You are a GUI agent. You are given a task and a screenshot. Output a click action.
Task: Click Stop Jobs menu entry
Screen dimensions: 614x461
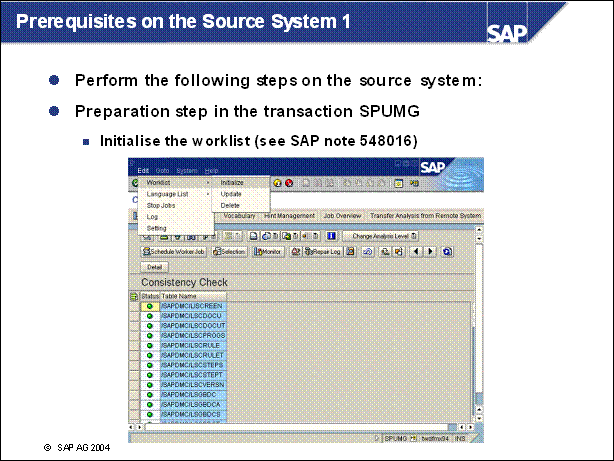click(x=161, y=205)
